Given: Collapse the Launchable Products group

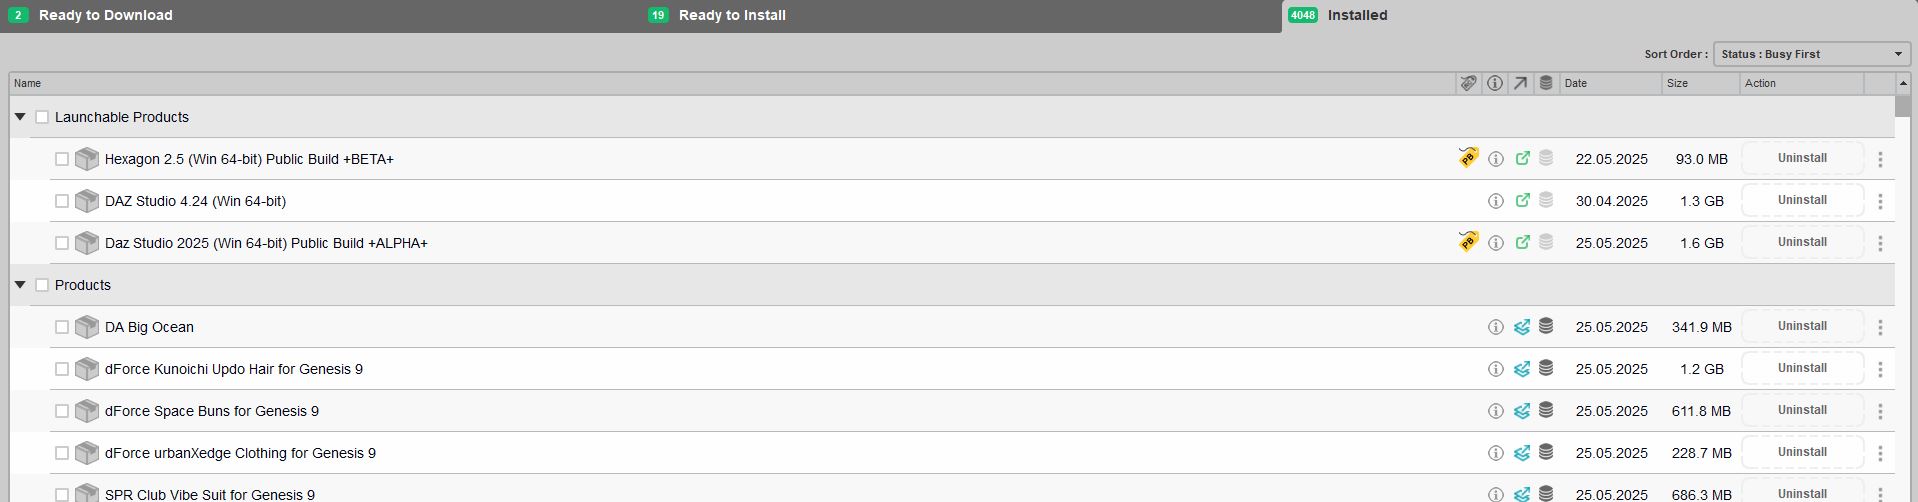Looking at the screenshot, I should click(20, 117).
